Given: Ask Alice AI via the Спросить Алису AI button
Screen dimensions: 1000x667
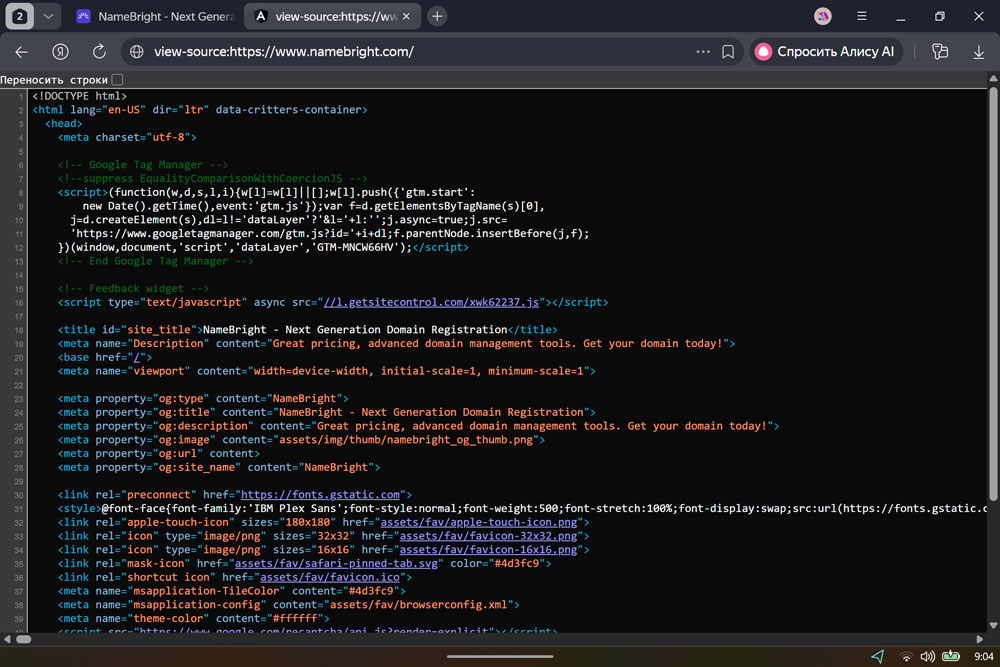Looking at the screenshot, I should coord(825,52).
